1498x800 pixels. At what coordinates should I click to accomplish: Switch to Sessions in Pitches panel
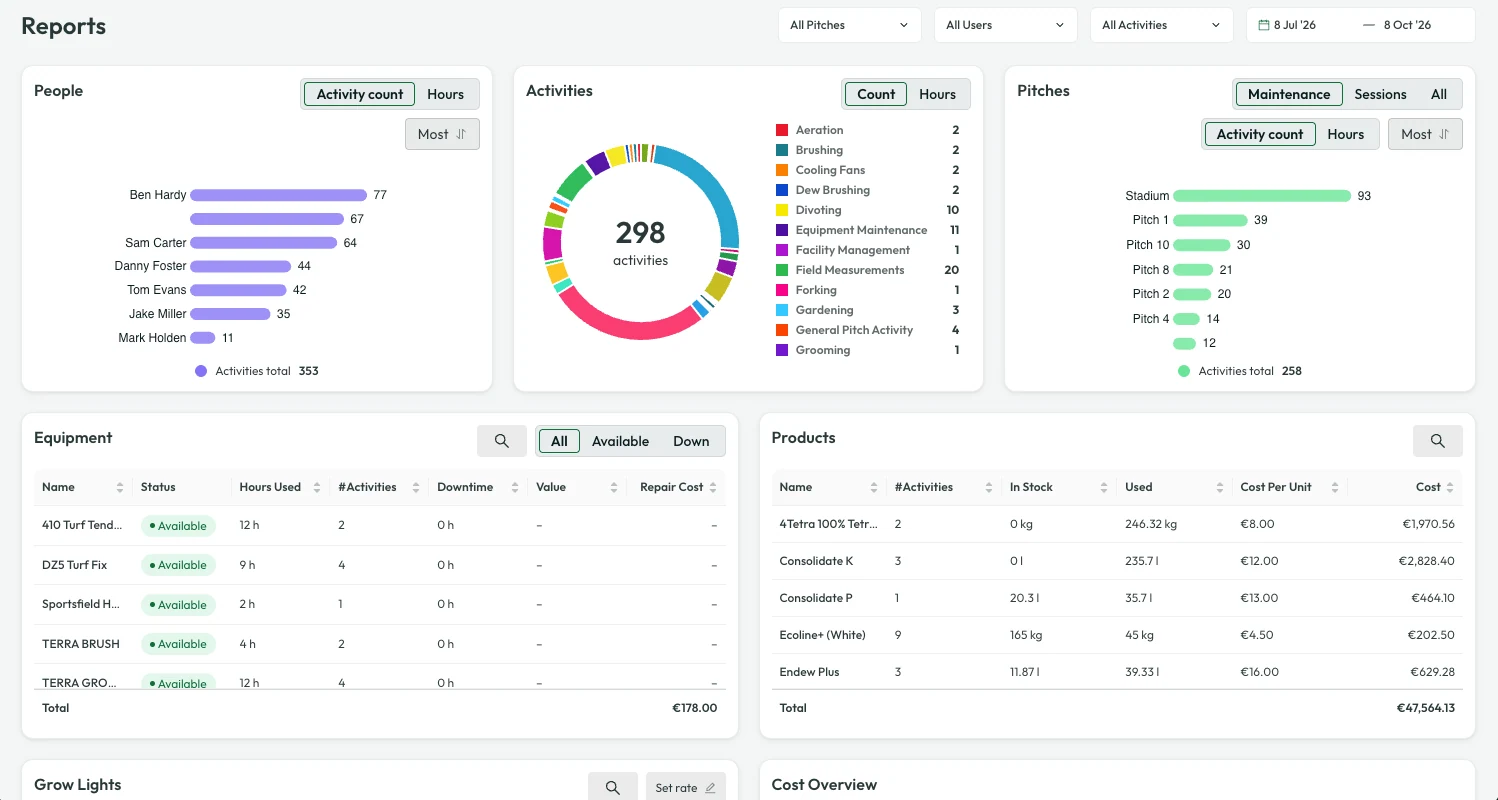point(1380,94)
